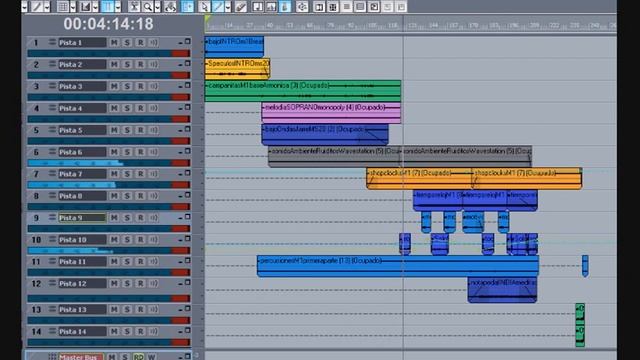Click Pista 5 input echo icon
The height and width of the screenshot is (360, 640).
pos(153,130)
